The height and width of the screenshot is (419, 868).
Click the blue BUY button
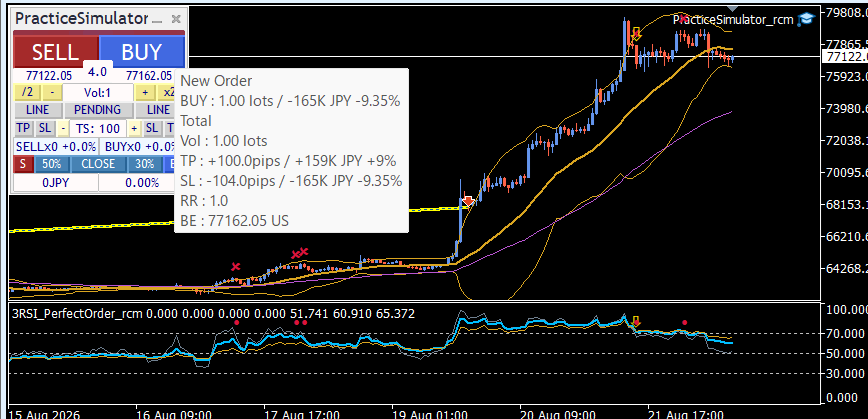pos(142,51)
